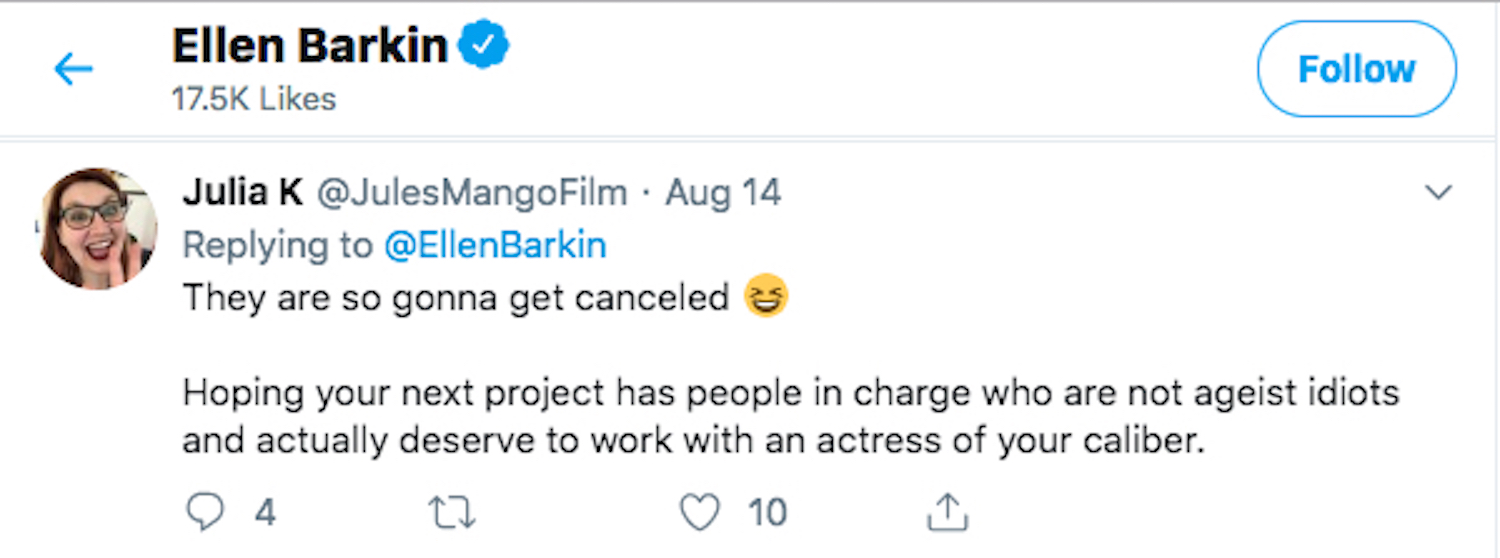Retweet Julia K's reply

coord(451,513)
